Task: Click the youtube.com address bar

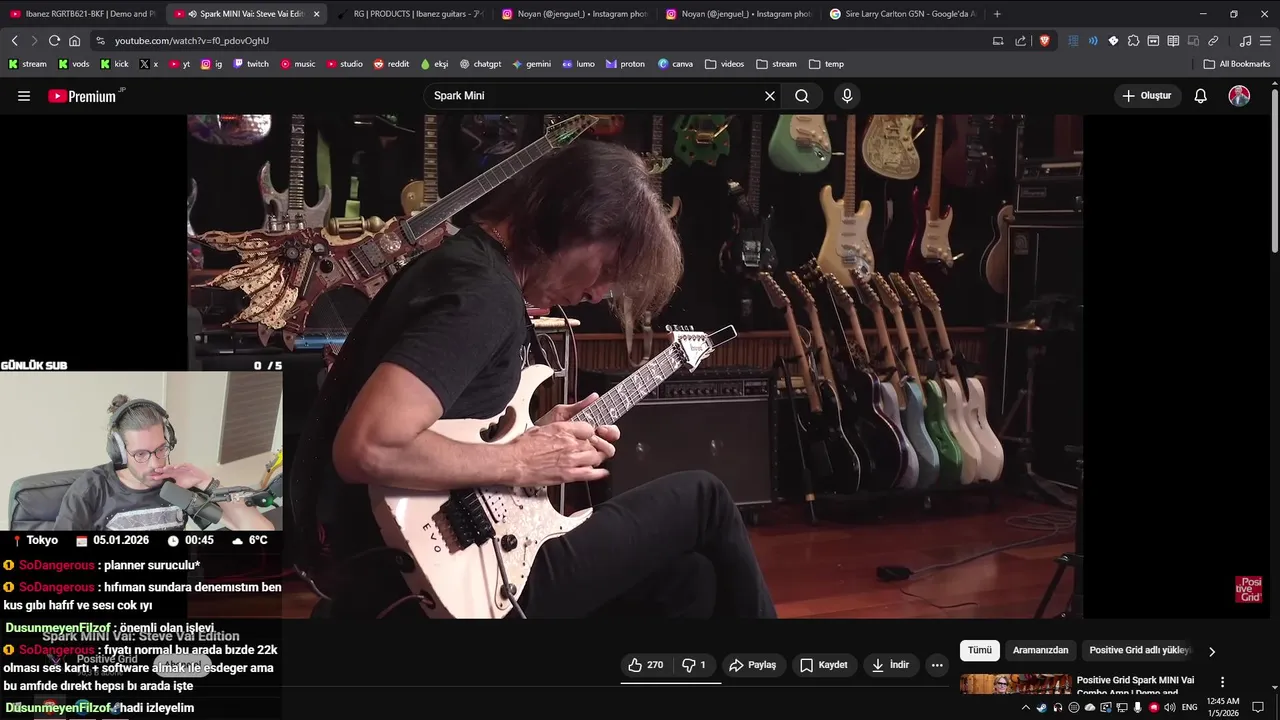Action: pos(540,41)
